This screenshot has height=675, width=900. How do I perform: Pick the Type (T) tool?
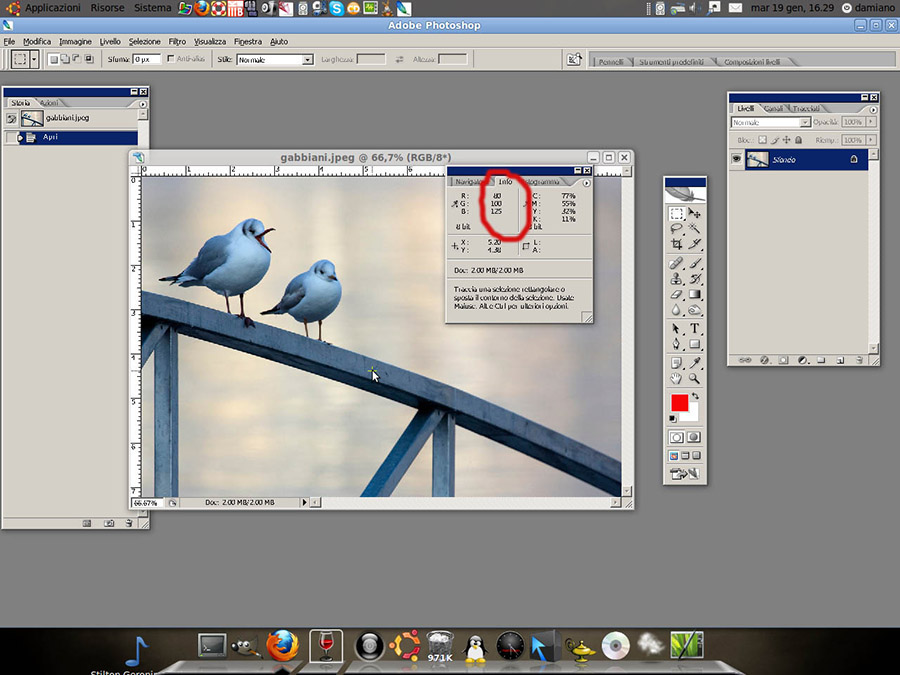tap(695, 329)
